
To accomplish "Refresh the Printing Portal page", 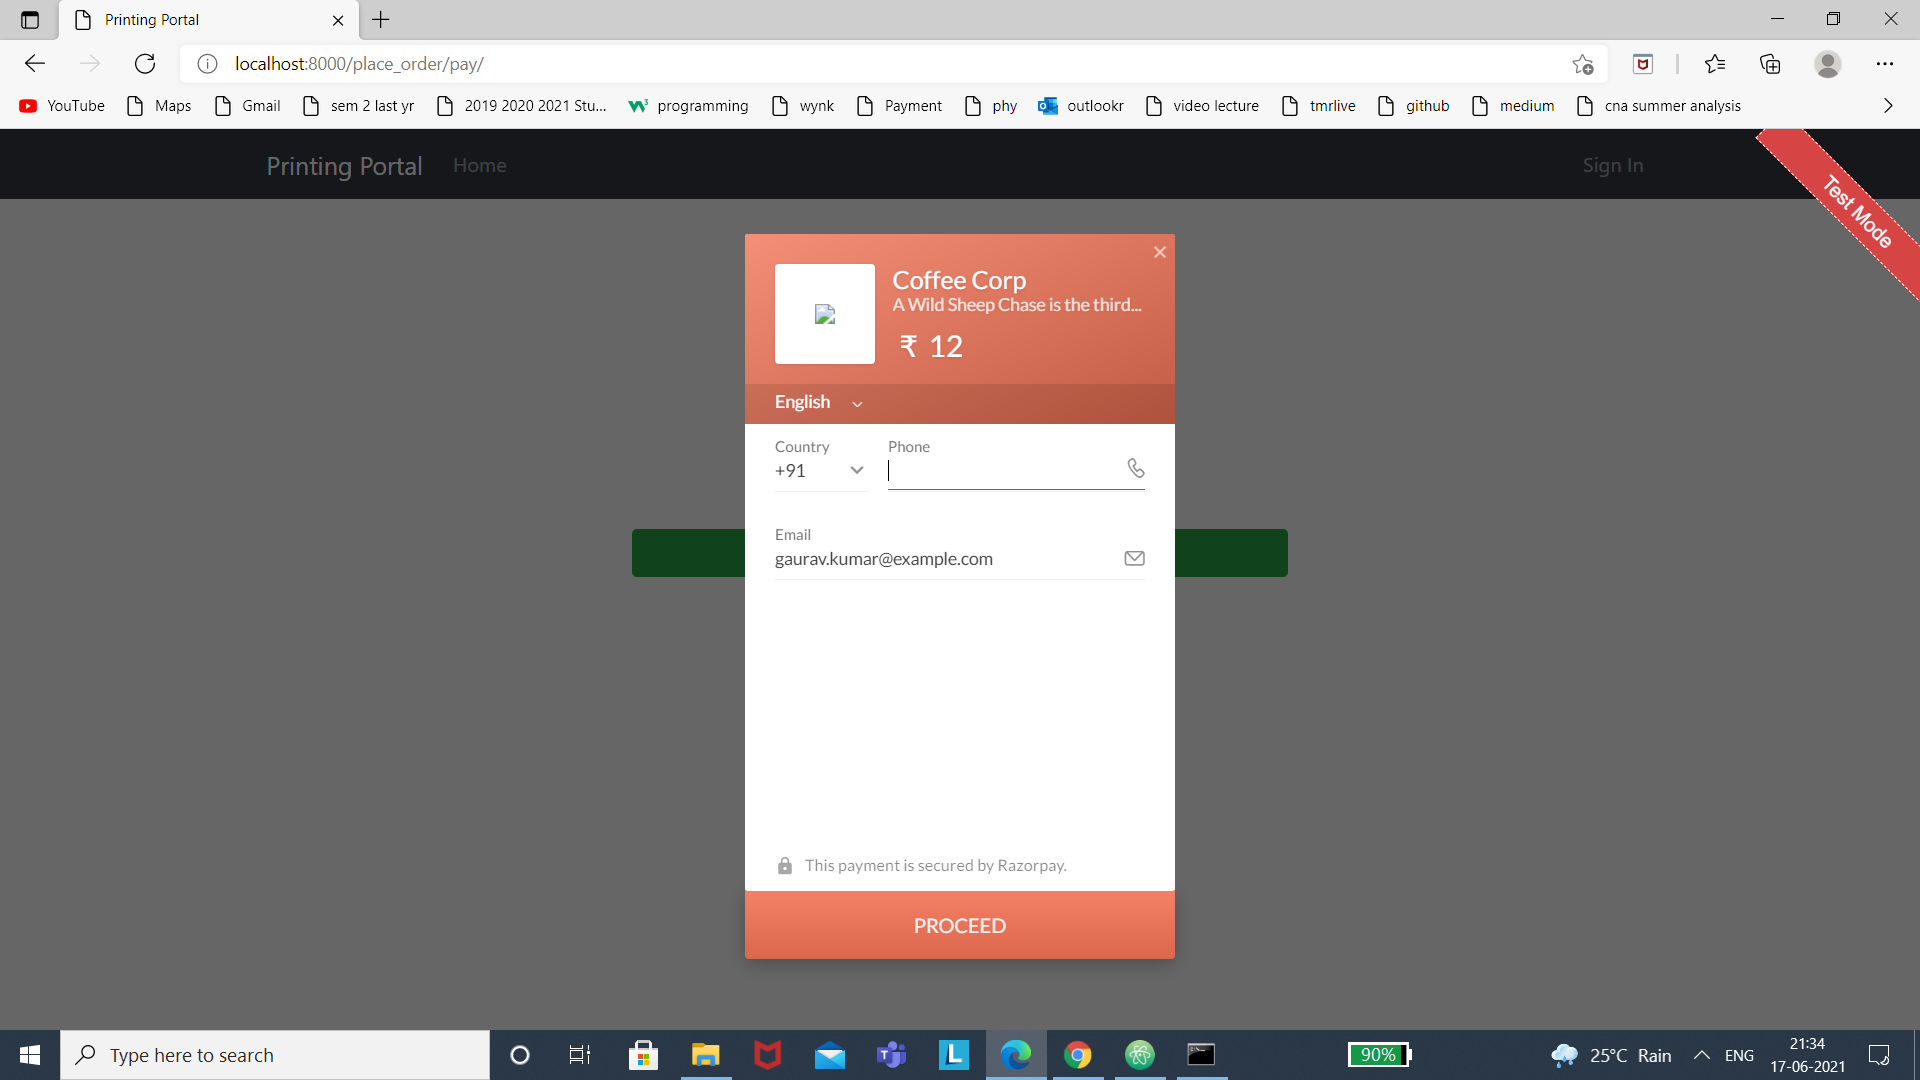I will 144,63.
